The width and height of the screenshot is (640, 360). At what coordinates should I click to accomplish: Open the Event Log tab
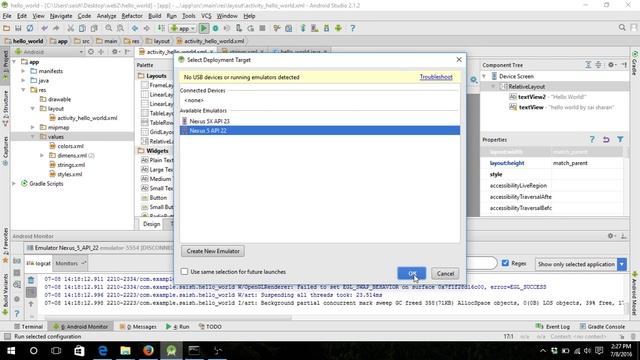point(553,327)
